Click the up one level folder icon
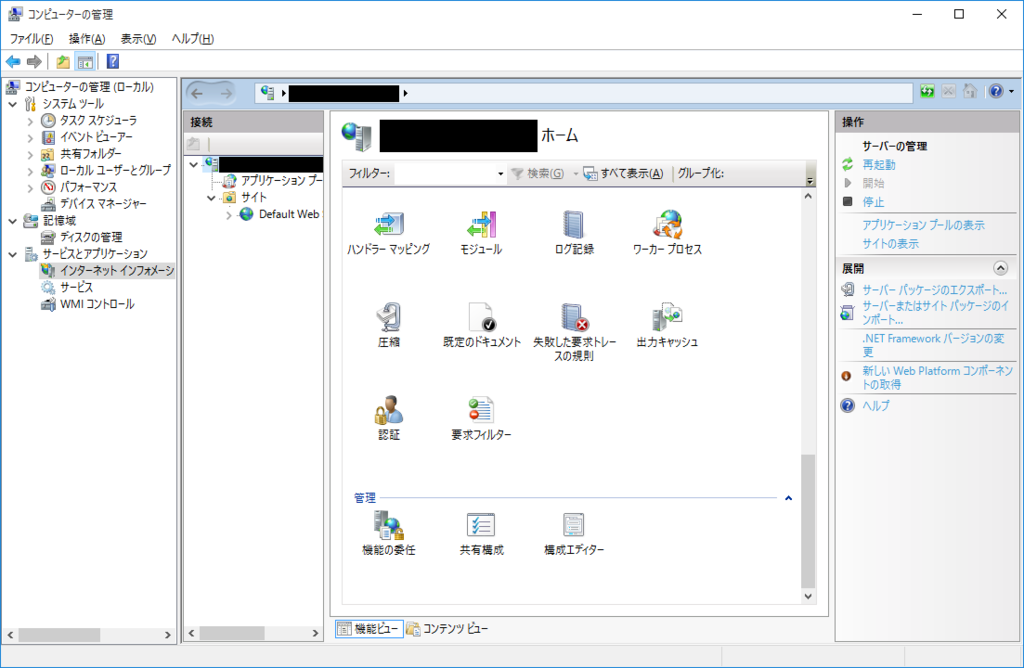The image size is (1024, 668). [63, 61]
